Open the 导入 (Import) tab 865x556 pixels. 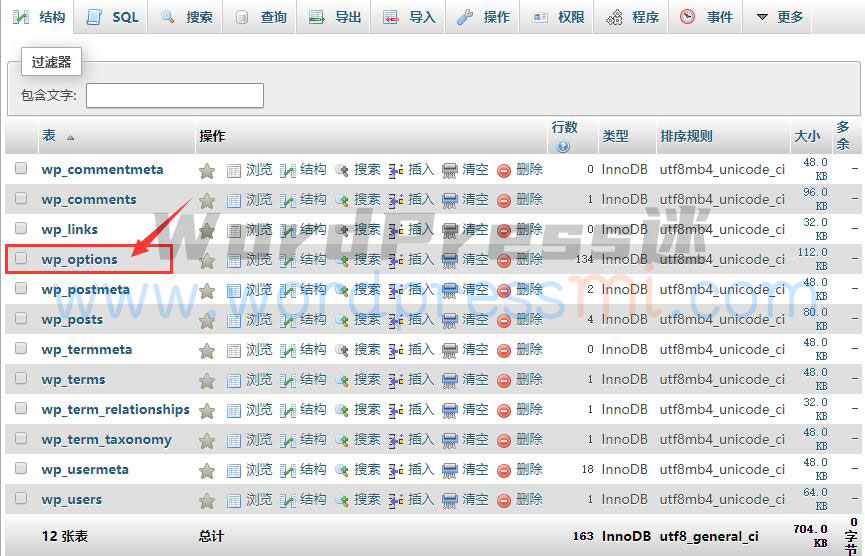coord(408,17)
